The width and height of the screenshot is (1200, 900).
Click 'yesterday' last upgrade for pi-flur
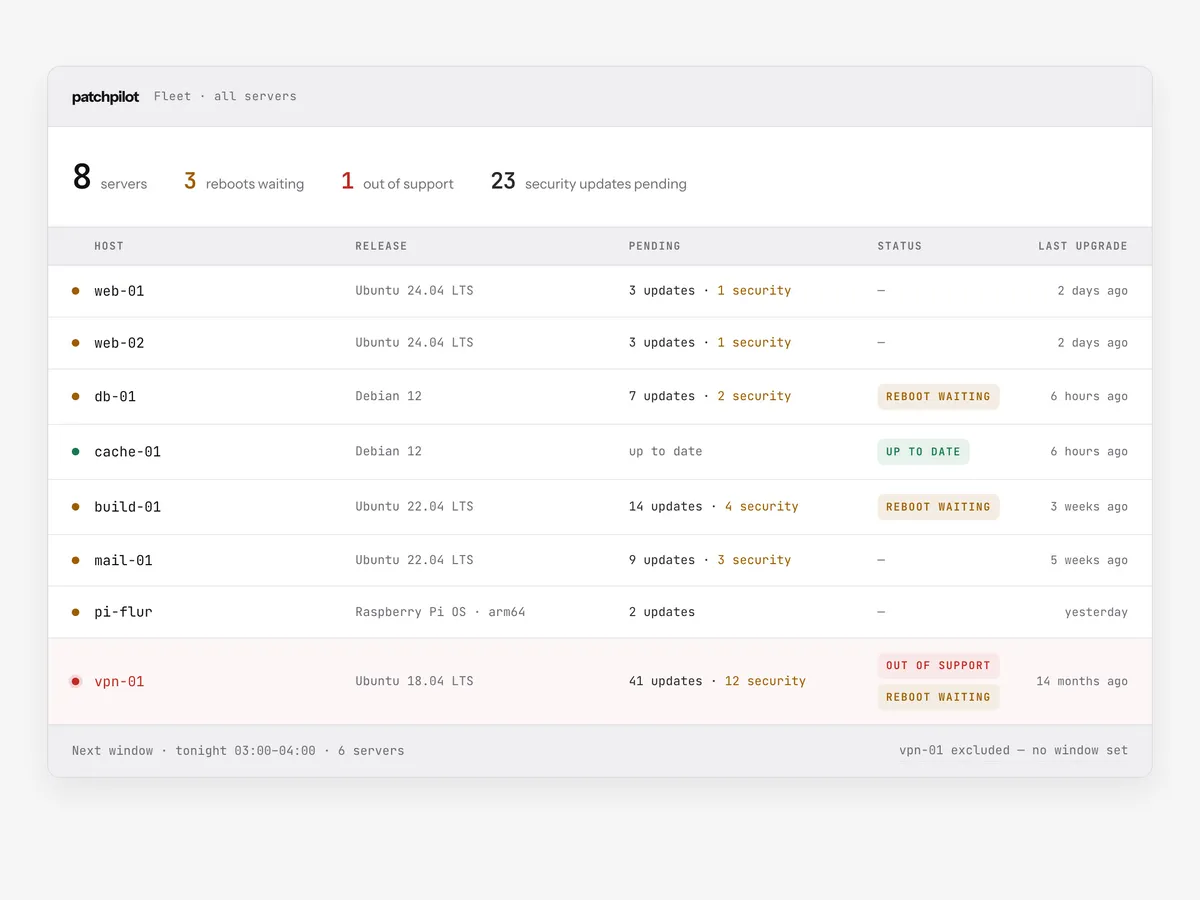1096,612
